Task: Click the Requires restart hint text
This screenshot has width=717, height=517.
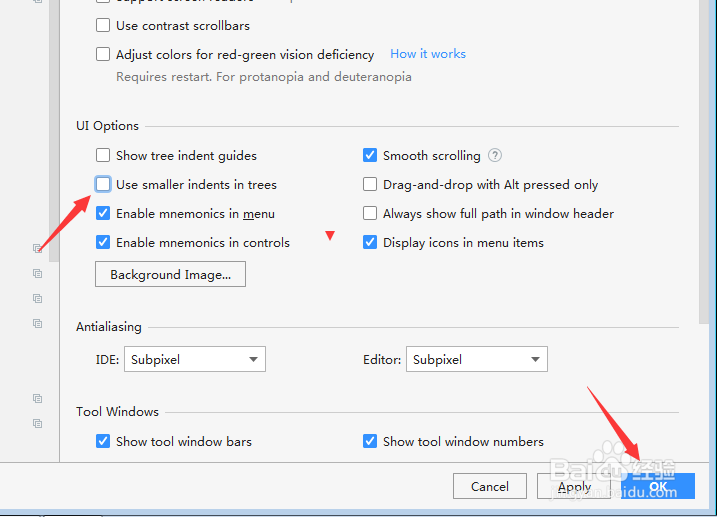Action: 264,76
